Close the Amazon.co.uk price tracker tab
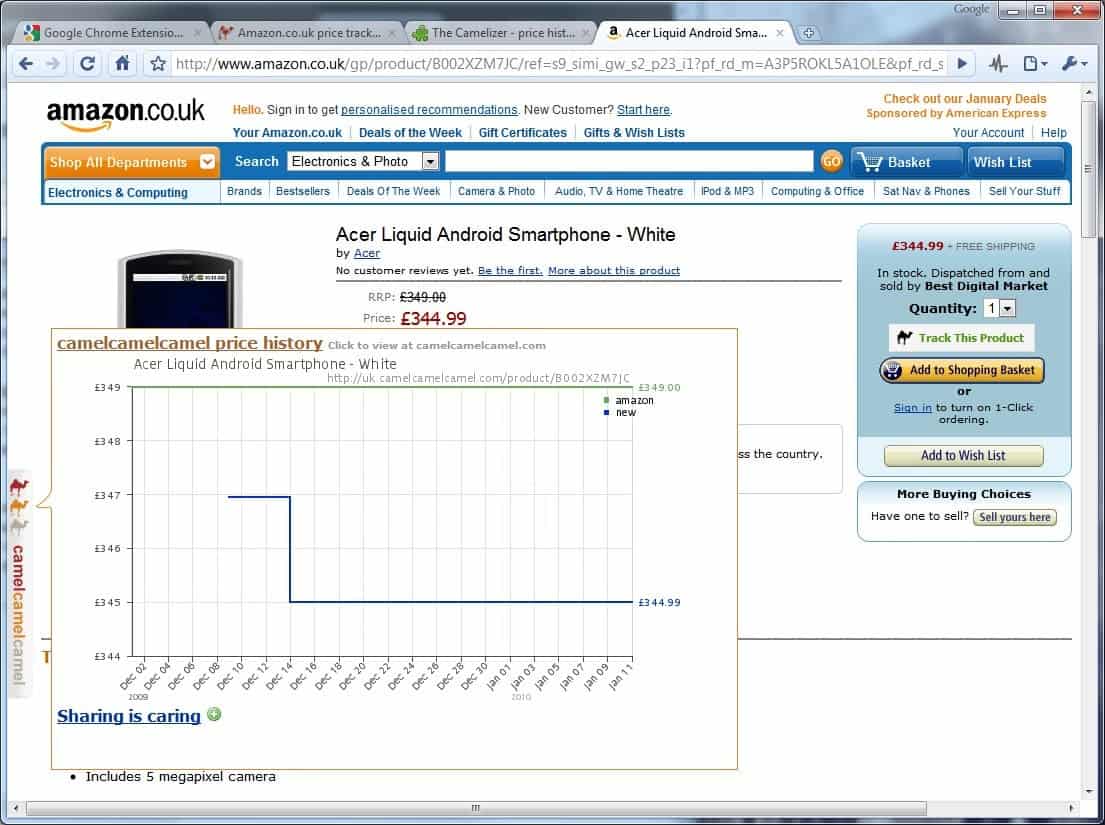The image size is (1105, 825). 392,33
